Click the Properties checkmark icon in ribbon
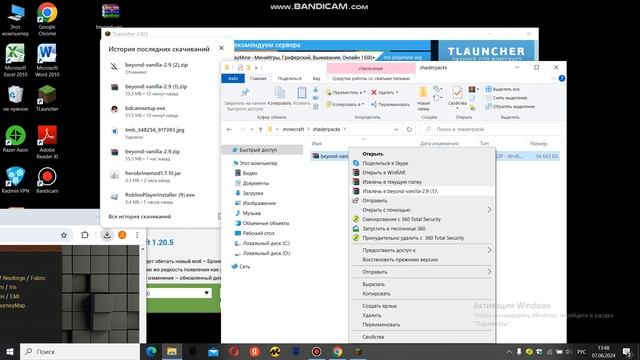 pos(457,93)
